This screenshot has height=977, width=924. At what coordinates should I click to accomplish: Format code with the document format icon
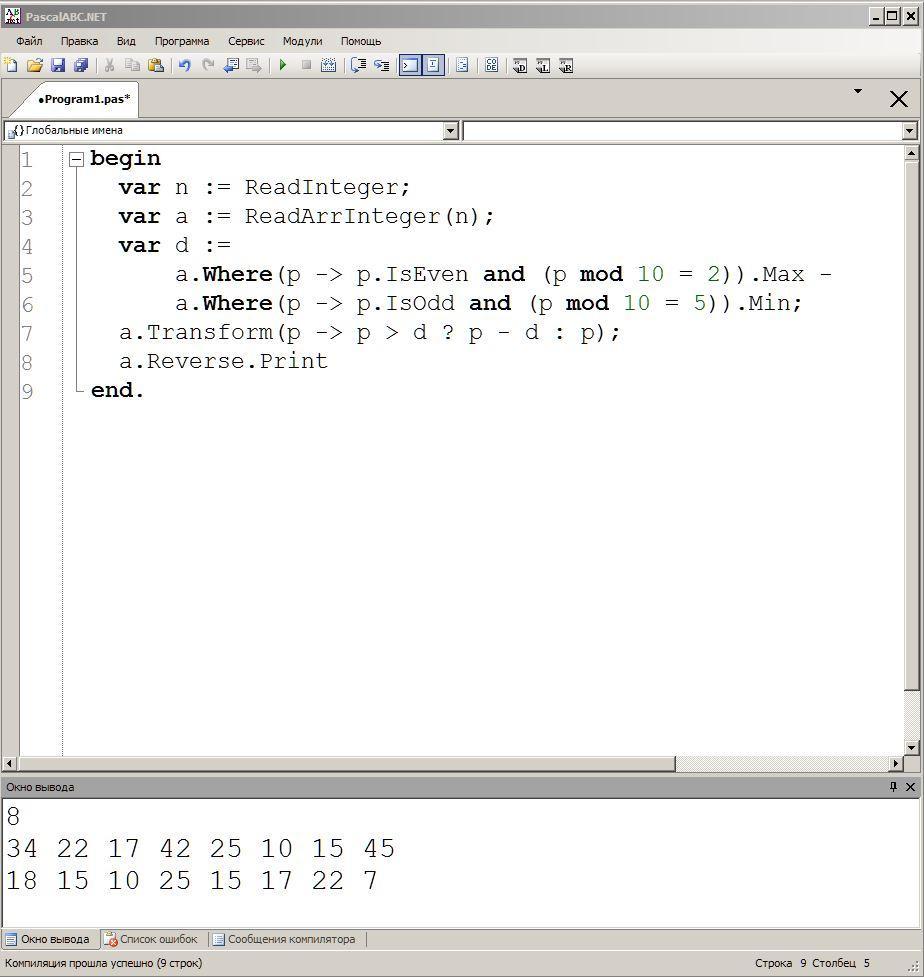(x=462, y=65)
